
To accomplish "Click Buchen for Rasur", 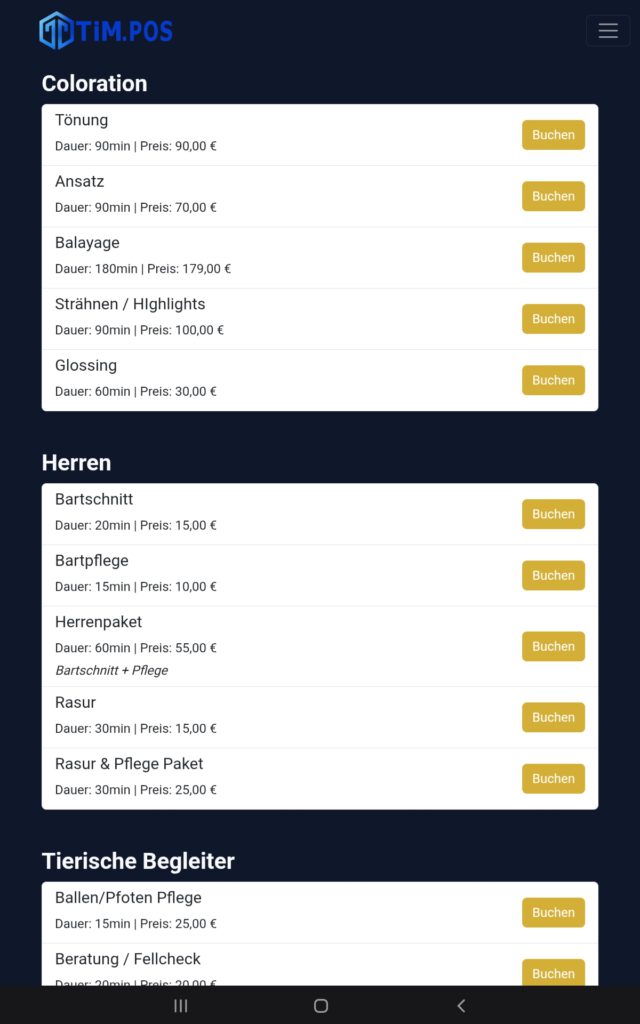I will (x=553, y=717).
